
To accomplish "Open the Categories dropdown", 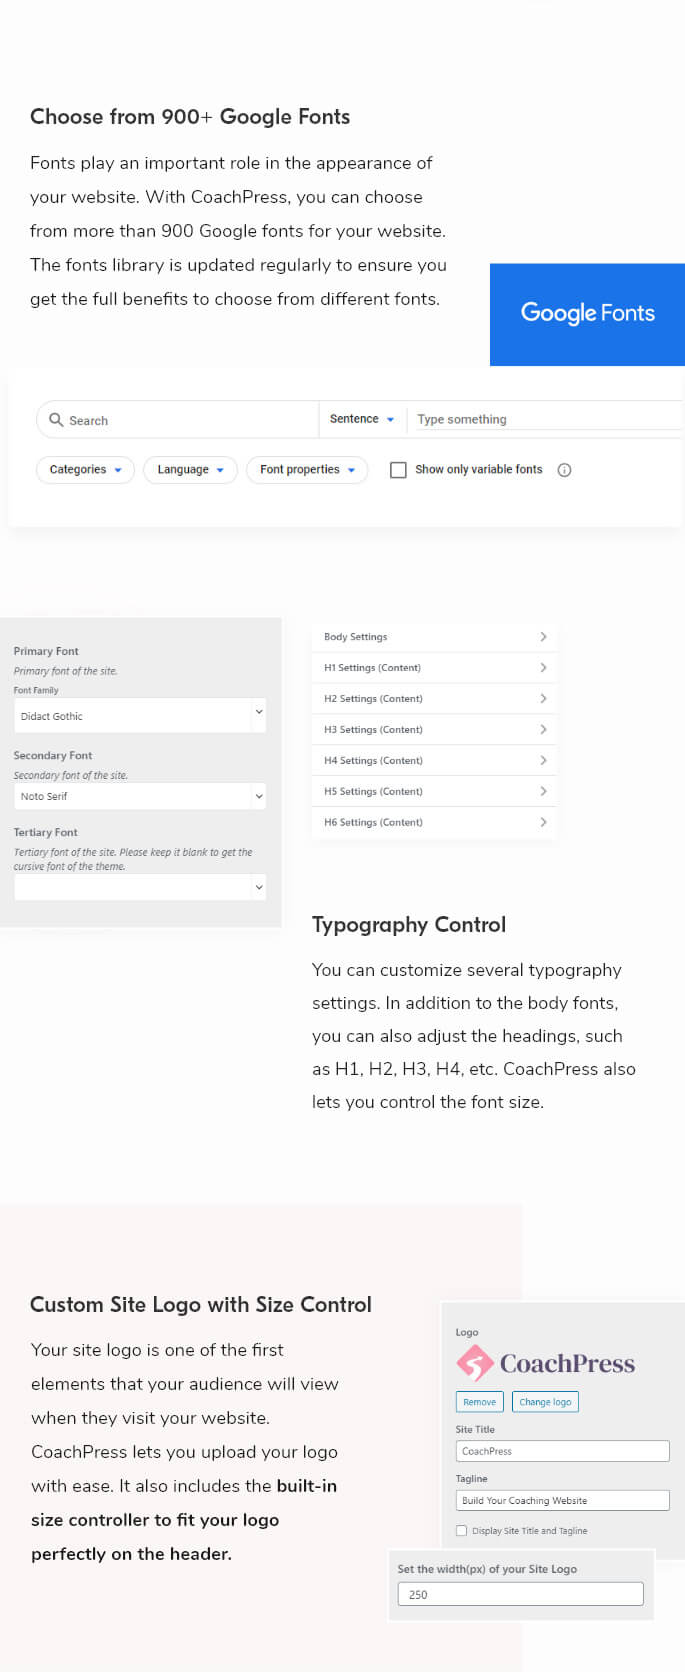I will pyautogui.click(x=85, y=470).
